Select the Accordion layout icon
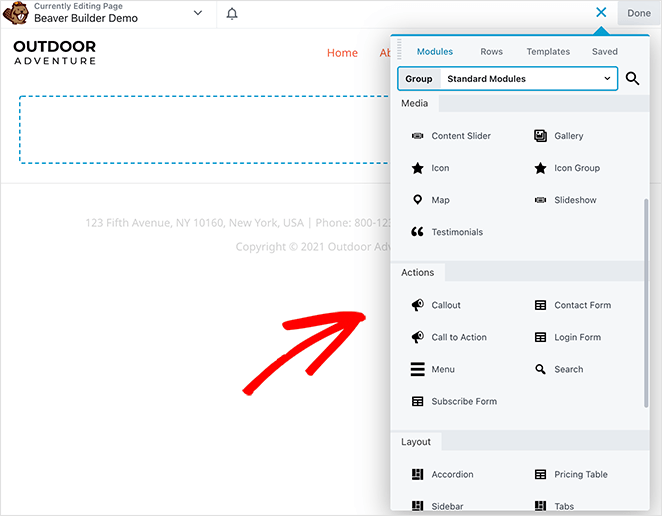The height and width of the screenshot is (516, 662). (x=417, y=474)
